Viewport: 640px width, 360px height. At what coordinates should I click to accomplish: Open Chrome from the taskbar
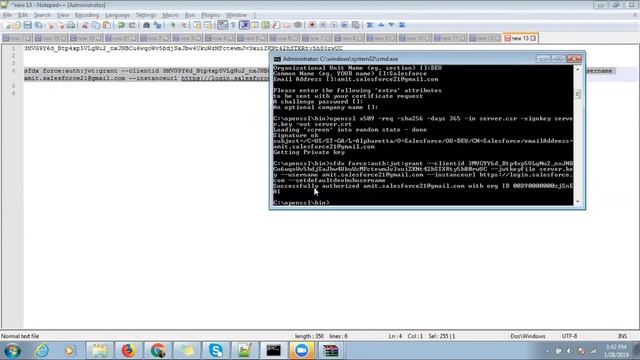click(158, 351)
